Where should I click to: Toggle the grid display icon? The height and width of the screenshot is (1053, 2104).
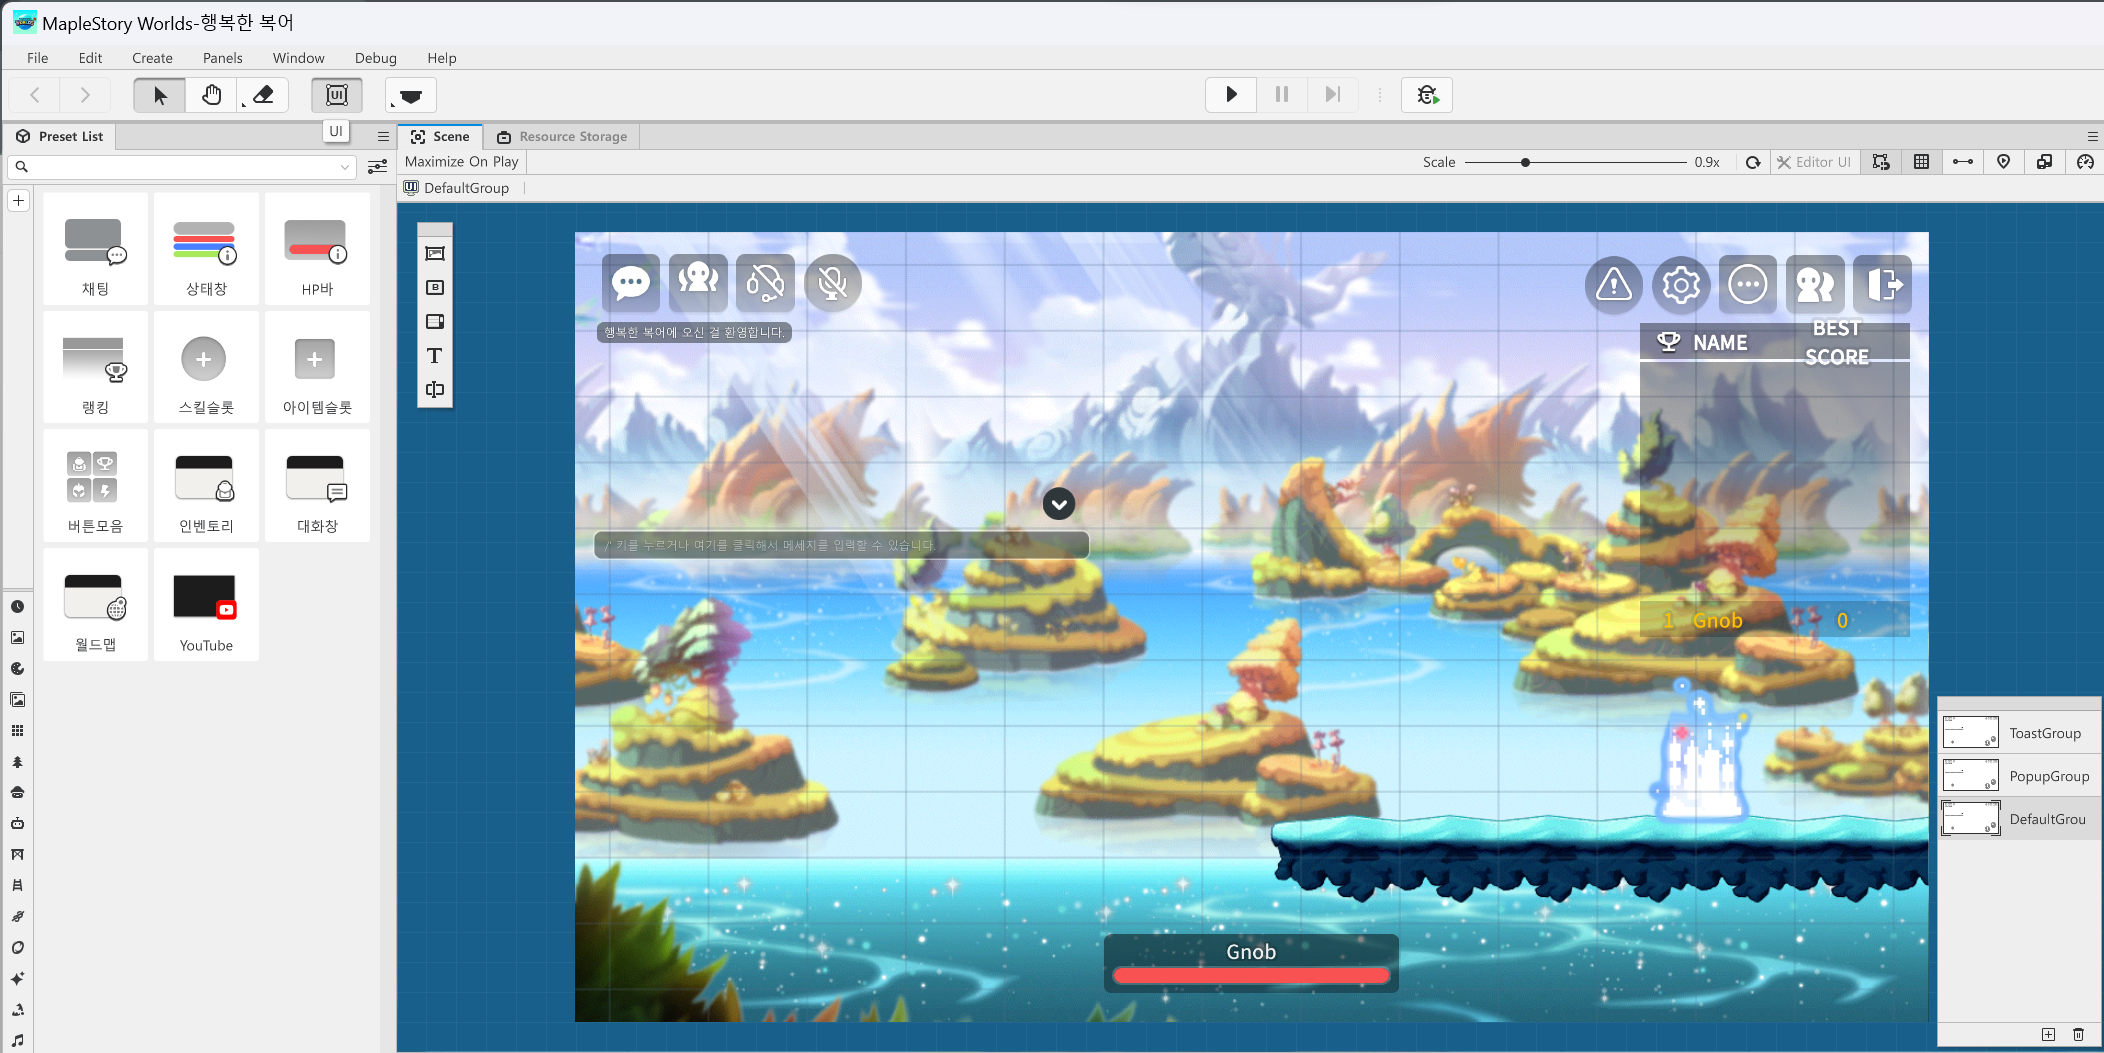point(1921,162)
